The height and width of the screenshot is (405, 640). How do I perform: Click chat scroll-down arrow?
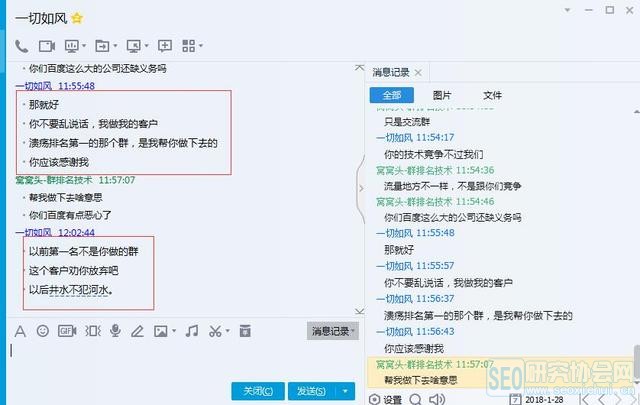[359, 312]
